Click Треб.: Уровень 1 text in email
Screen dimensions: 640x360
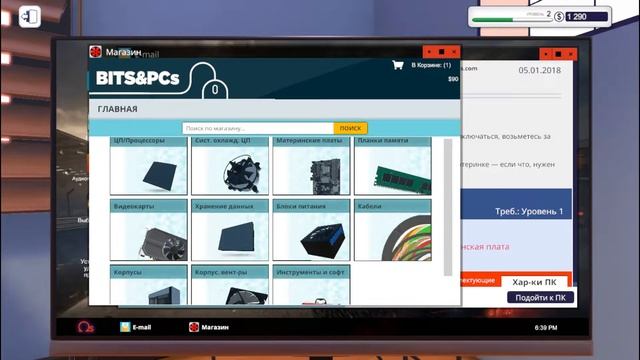click(x=529, y=211)
